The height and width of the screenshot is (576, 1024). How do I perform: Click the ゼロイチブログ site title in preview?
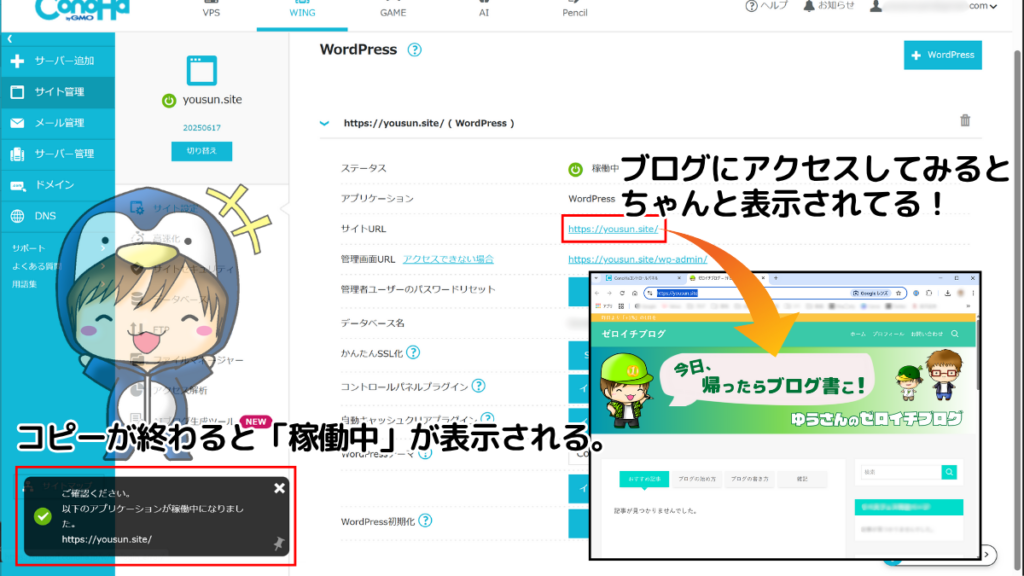tap(633, 334)
